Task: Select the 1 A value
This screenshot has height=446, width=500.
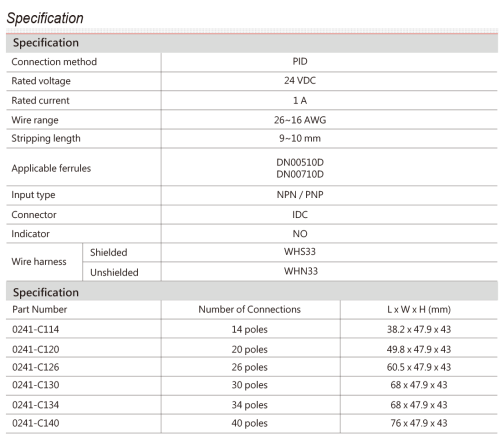Action: coord(300,100)
